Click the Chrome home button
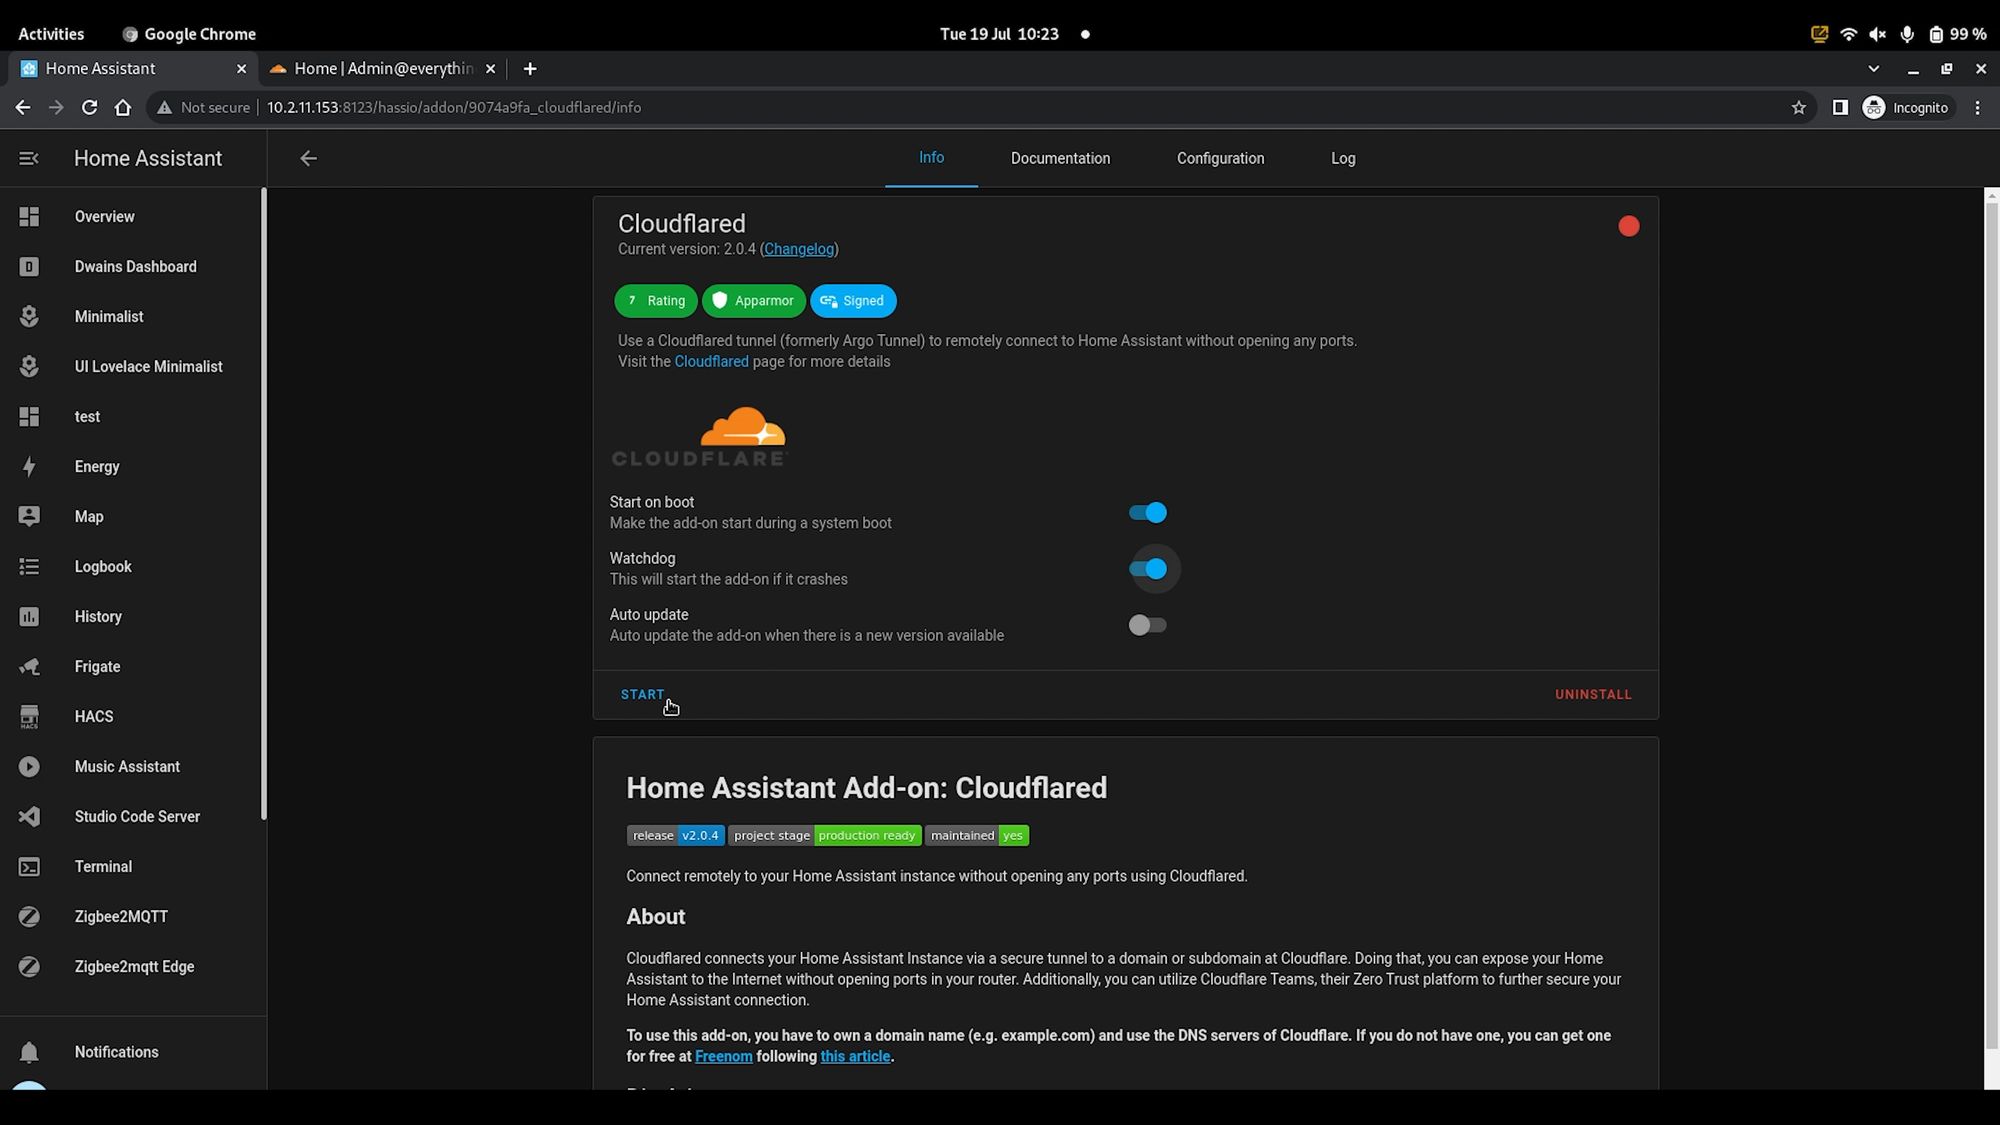The height and width of the screenshot is (1125, 2000). click(123, 107)
